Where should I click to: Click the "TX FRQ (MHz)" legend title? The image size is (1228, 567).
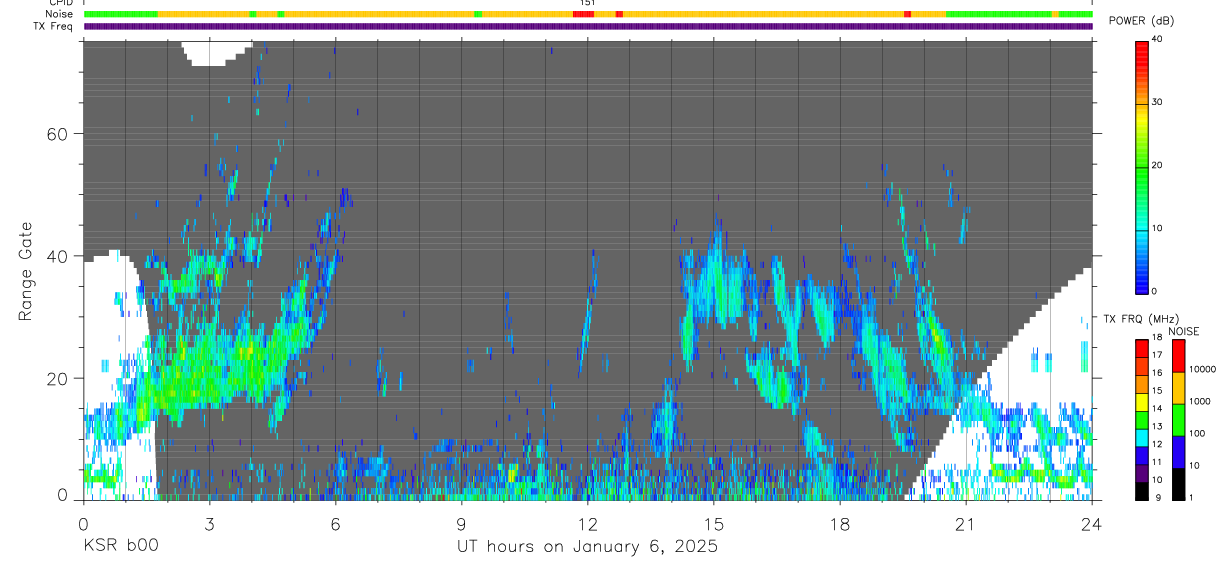1141,319
